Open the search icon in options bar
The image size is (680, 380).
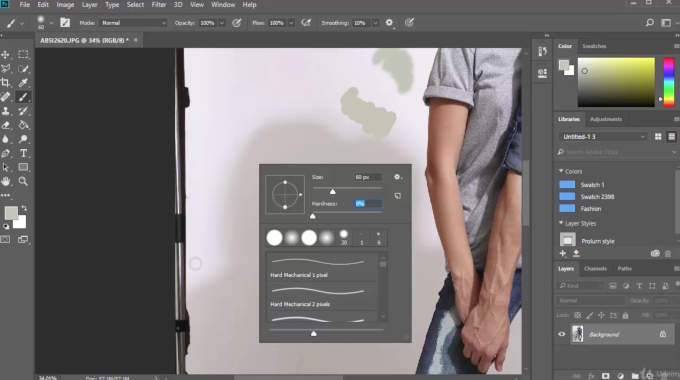click(x=649, y=23)
